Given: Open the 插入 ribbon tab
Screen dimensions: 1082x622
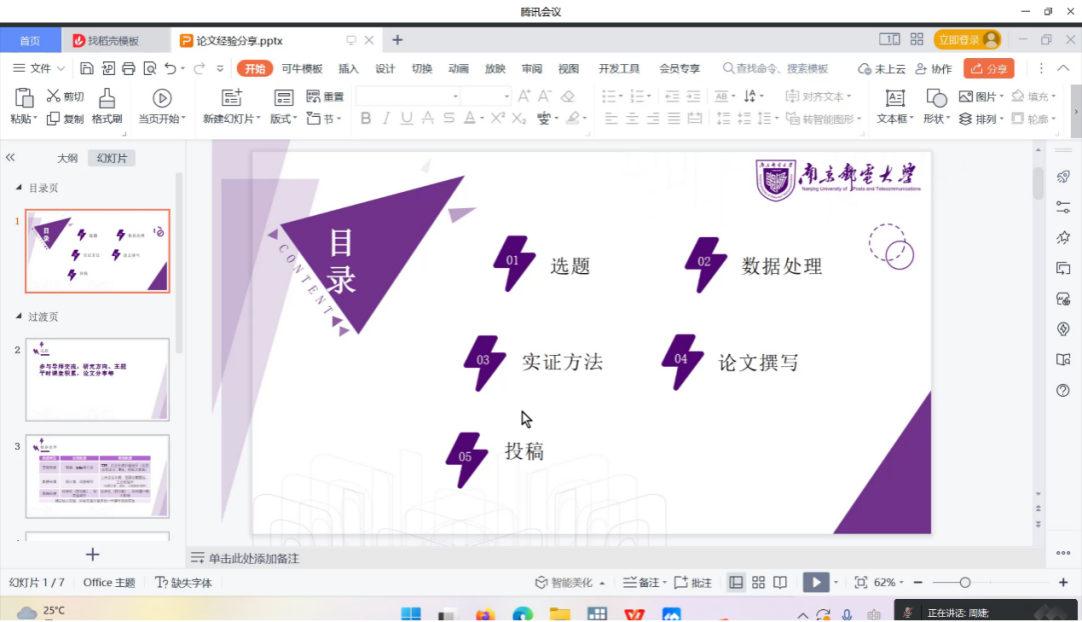Looking at the screenshot, I should pos(348,69).
